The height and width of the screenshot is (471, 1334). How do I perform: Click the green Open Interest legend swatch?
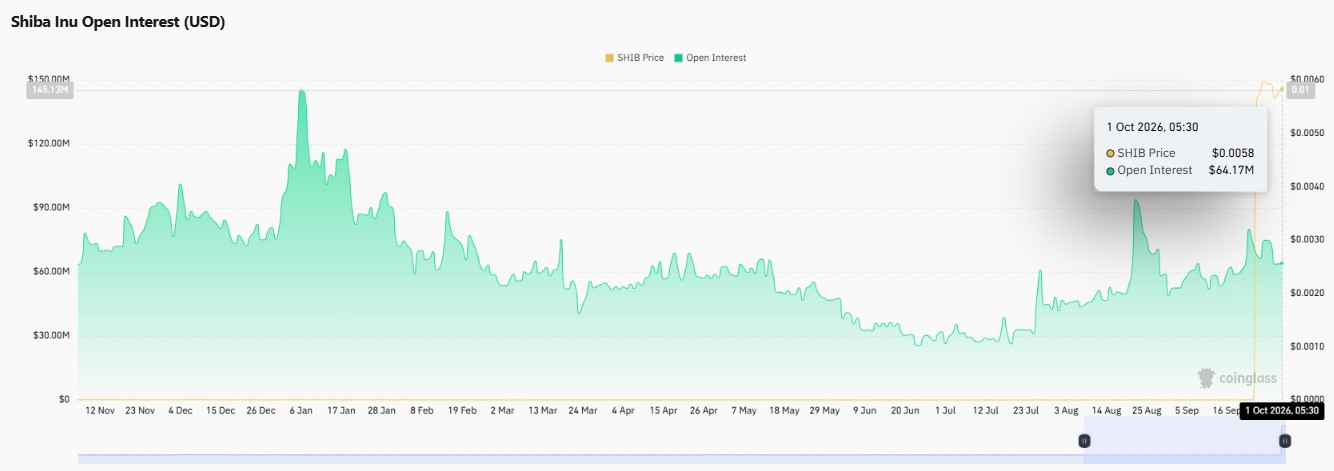(x=679, y=58)
